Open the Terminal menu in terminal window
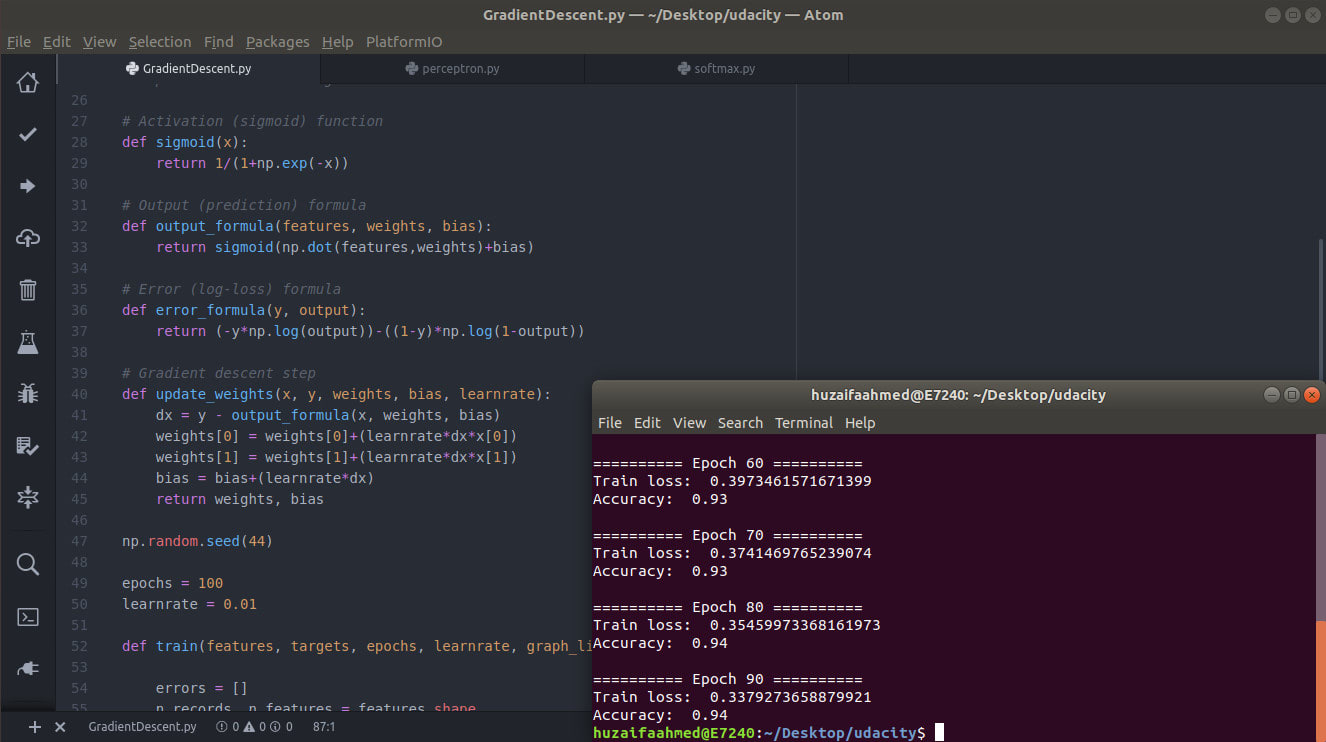 point(803,423)
